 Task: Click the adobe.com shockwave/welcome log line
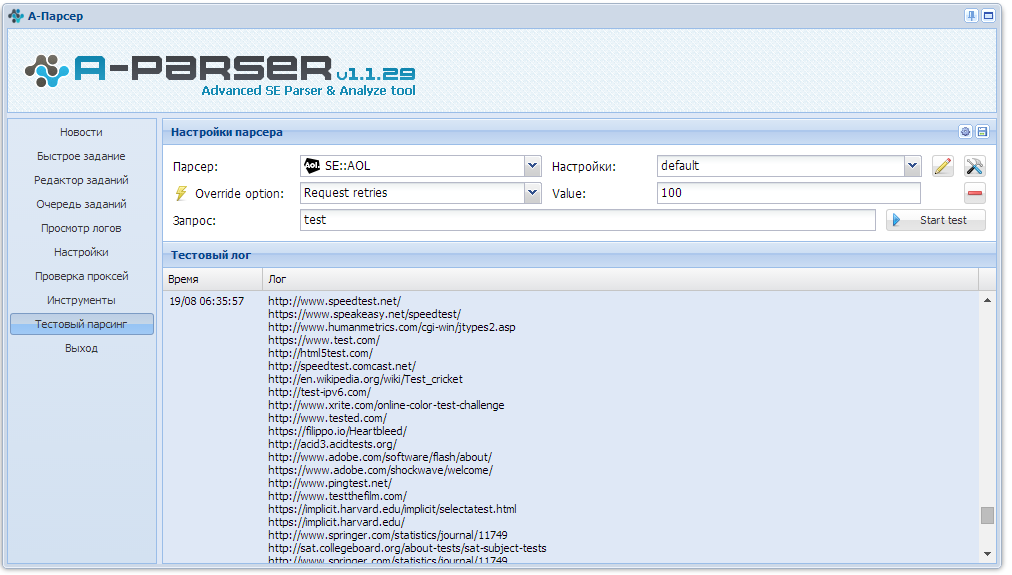click(x=381, y=470)
